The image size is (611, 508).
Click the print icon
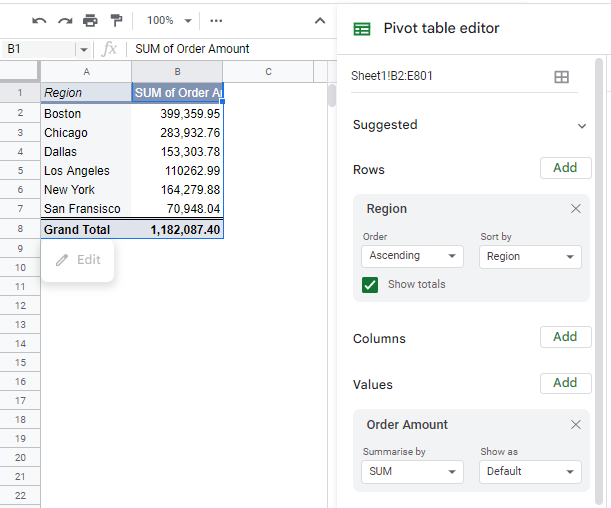tap(91, 20)
